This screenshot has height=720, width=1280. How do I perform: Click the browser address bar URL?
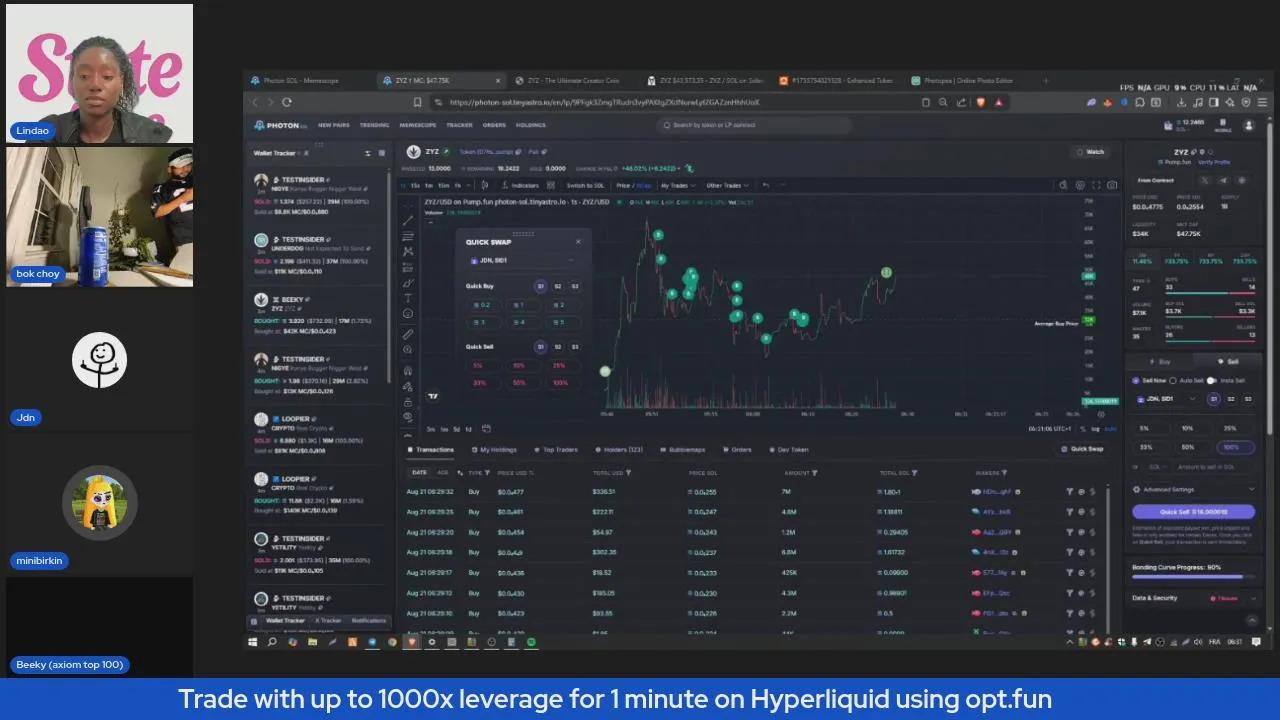(x=605, y=102)
